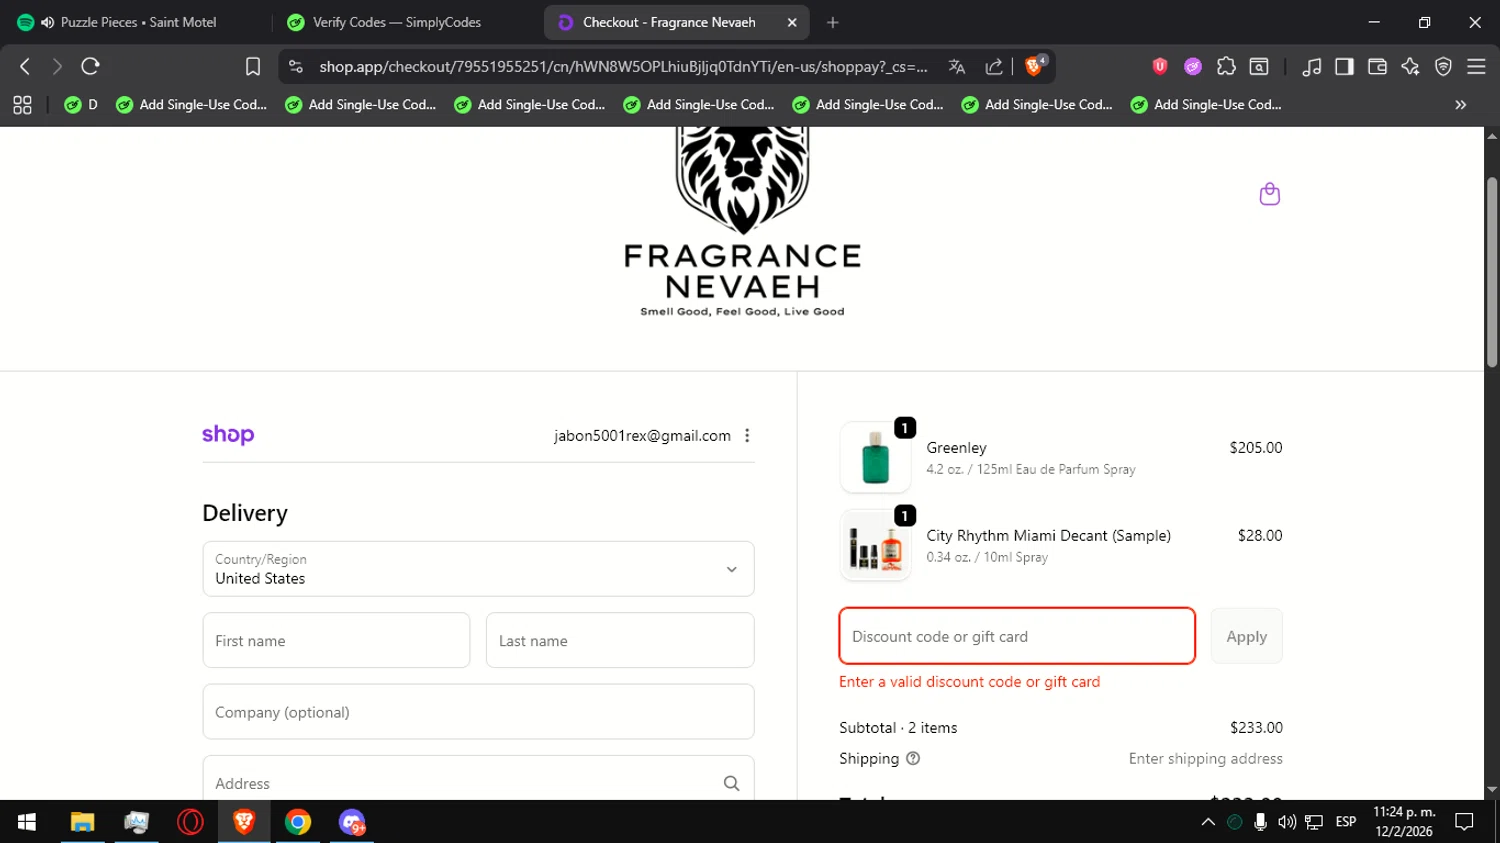Click the Greenley product thumbnail

point(875,457)
